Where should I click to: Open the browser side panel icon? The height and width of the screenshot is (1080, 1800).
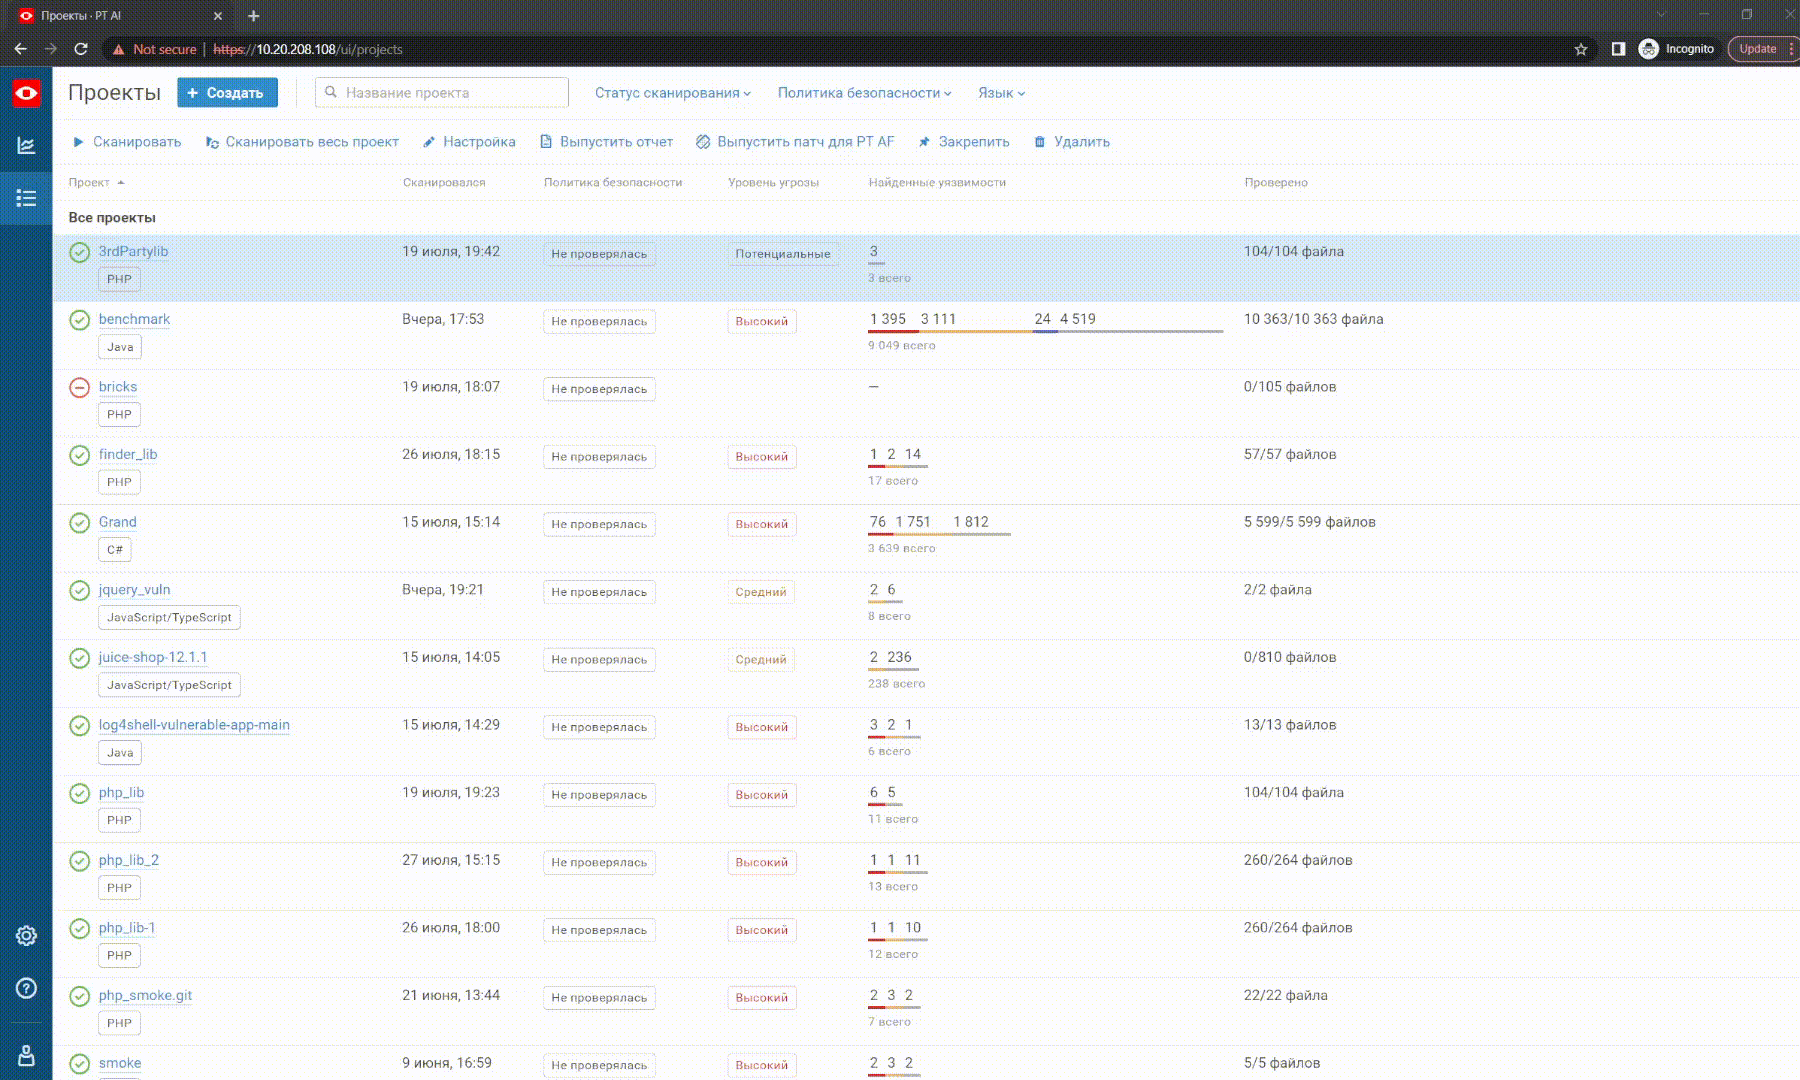[x=1618, y=49]
